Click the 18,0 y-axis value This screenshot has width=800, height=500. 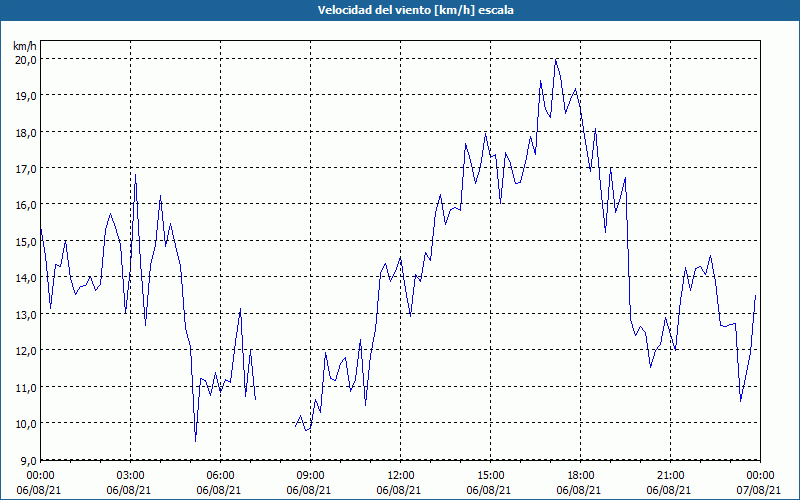coord(26,132)
